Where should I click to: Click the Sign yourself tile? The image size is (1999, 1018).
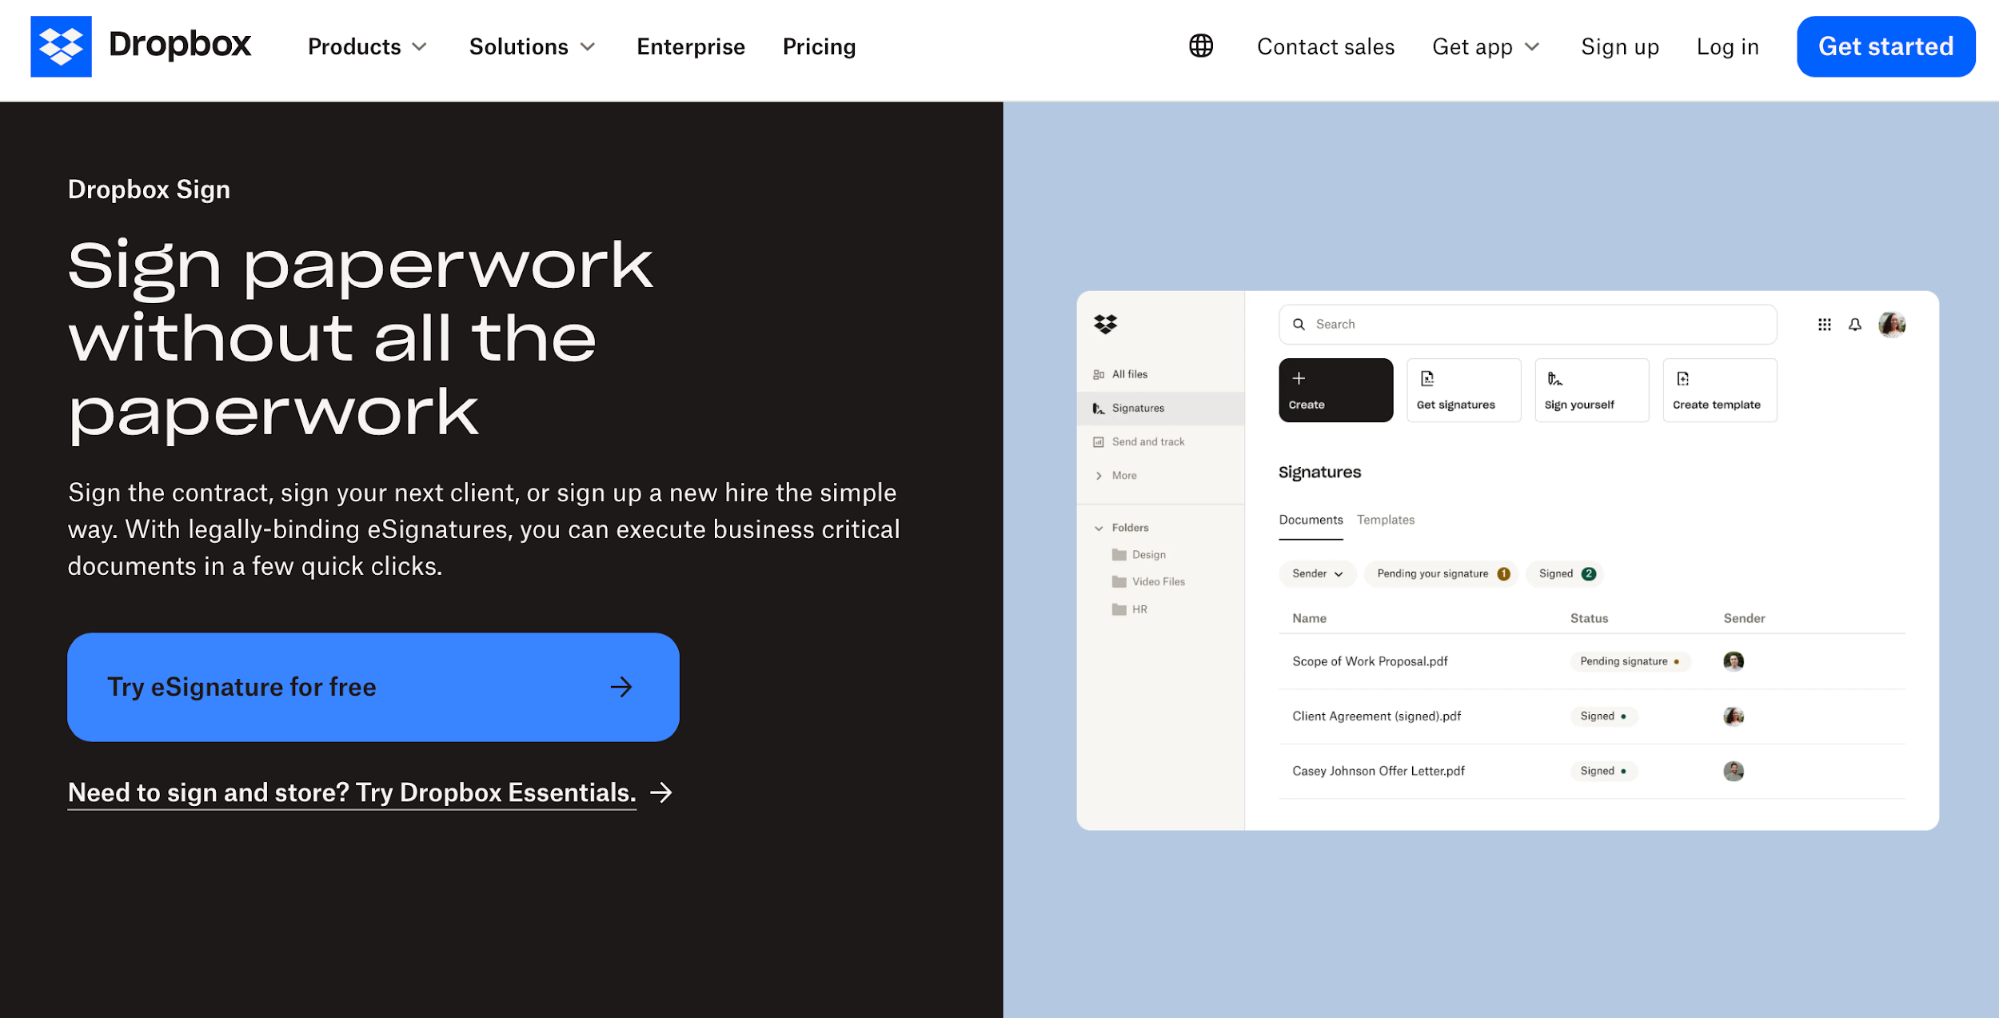tap(1592, 390)
